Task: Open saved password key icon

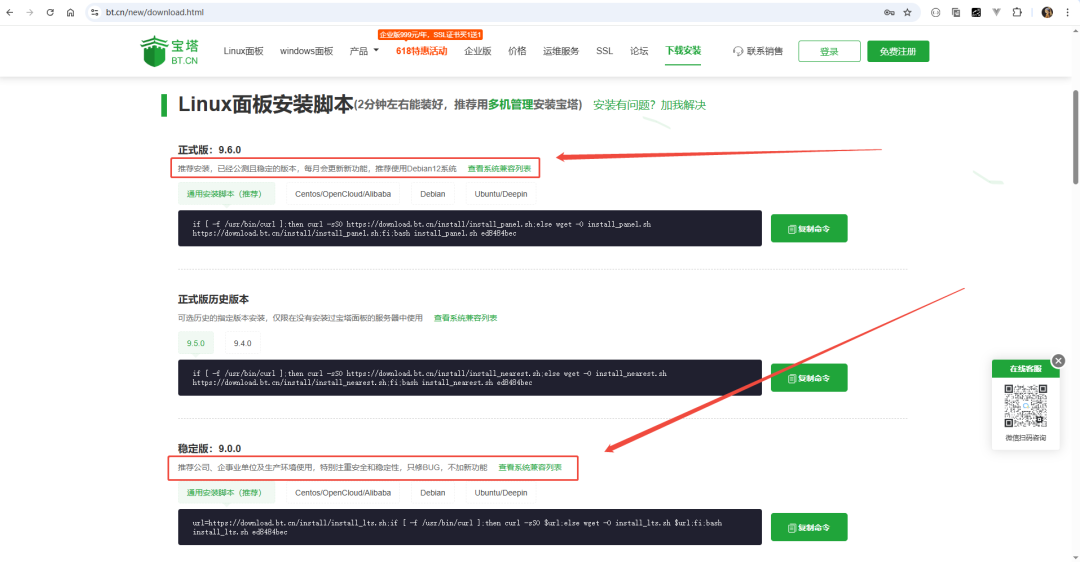Action: click(889, 12)
